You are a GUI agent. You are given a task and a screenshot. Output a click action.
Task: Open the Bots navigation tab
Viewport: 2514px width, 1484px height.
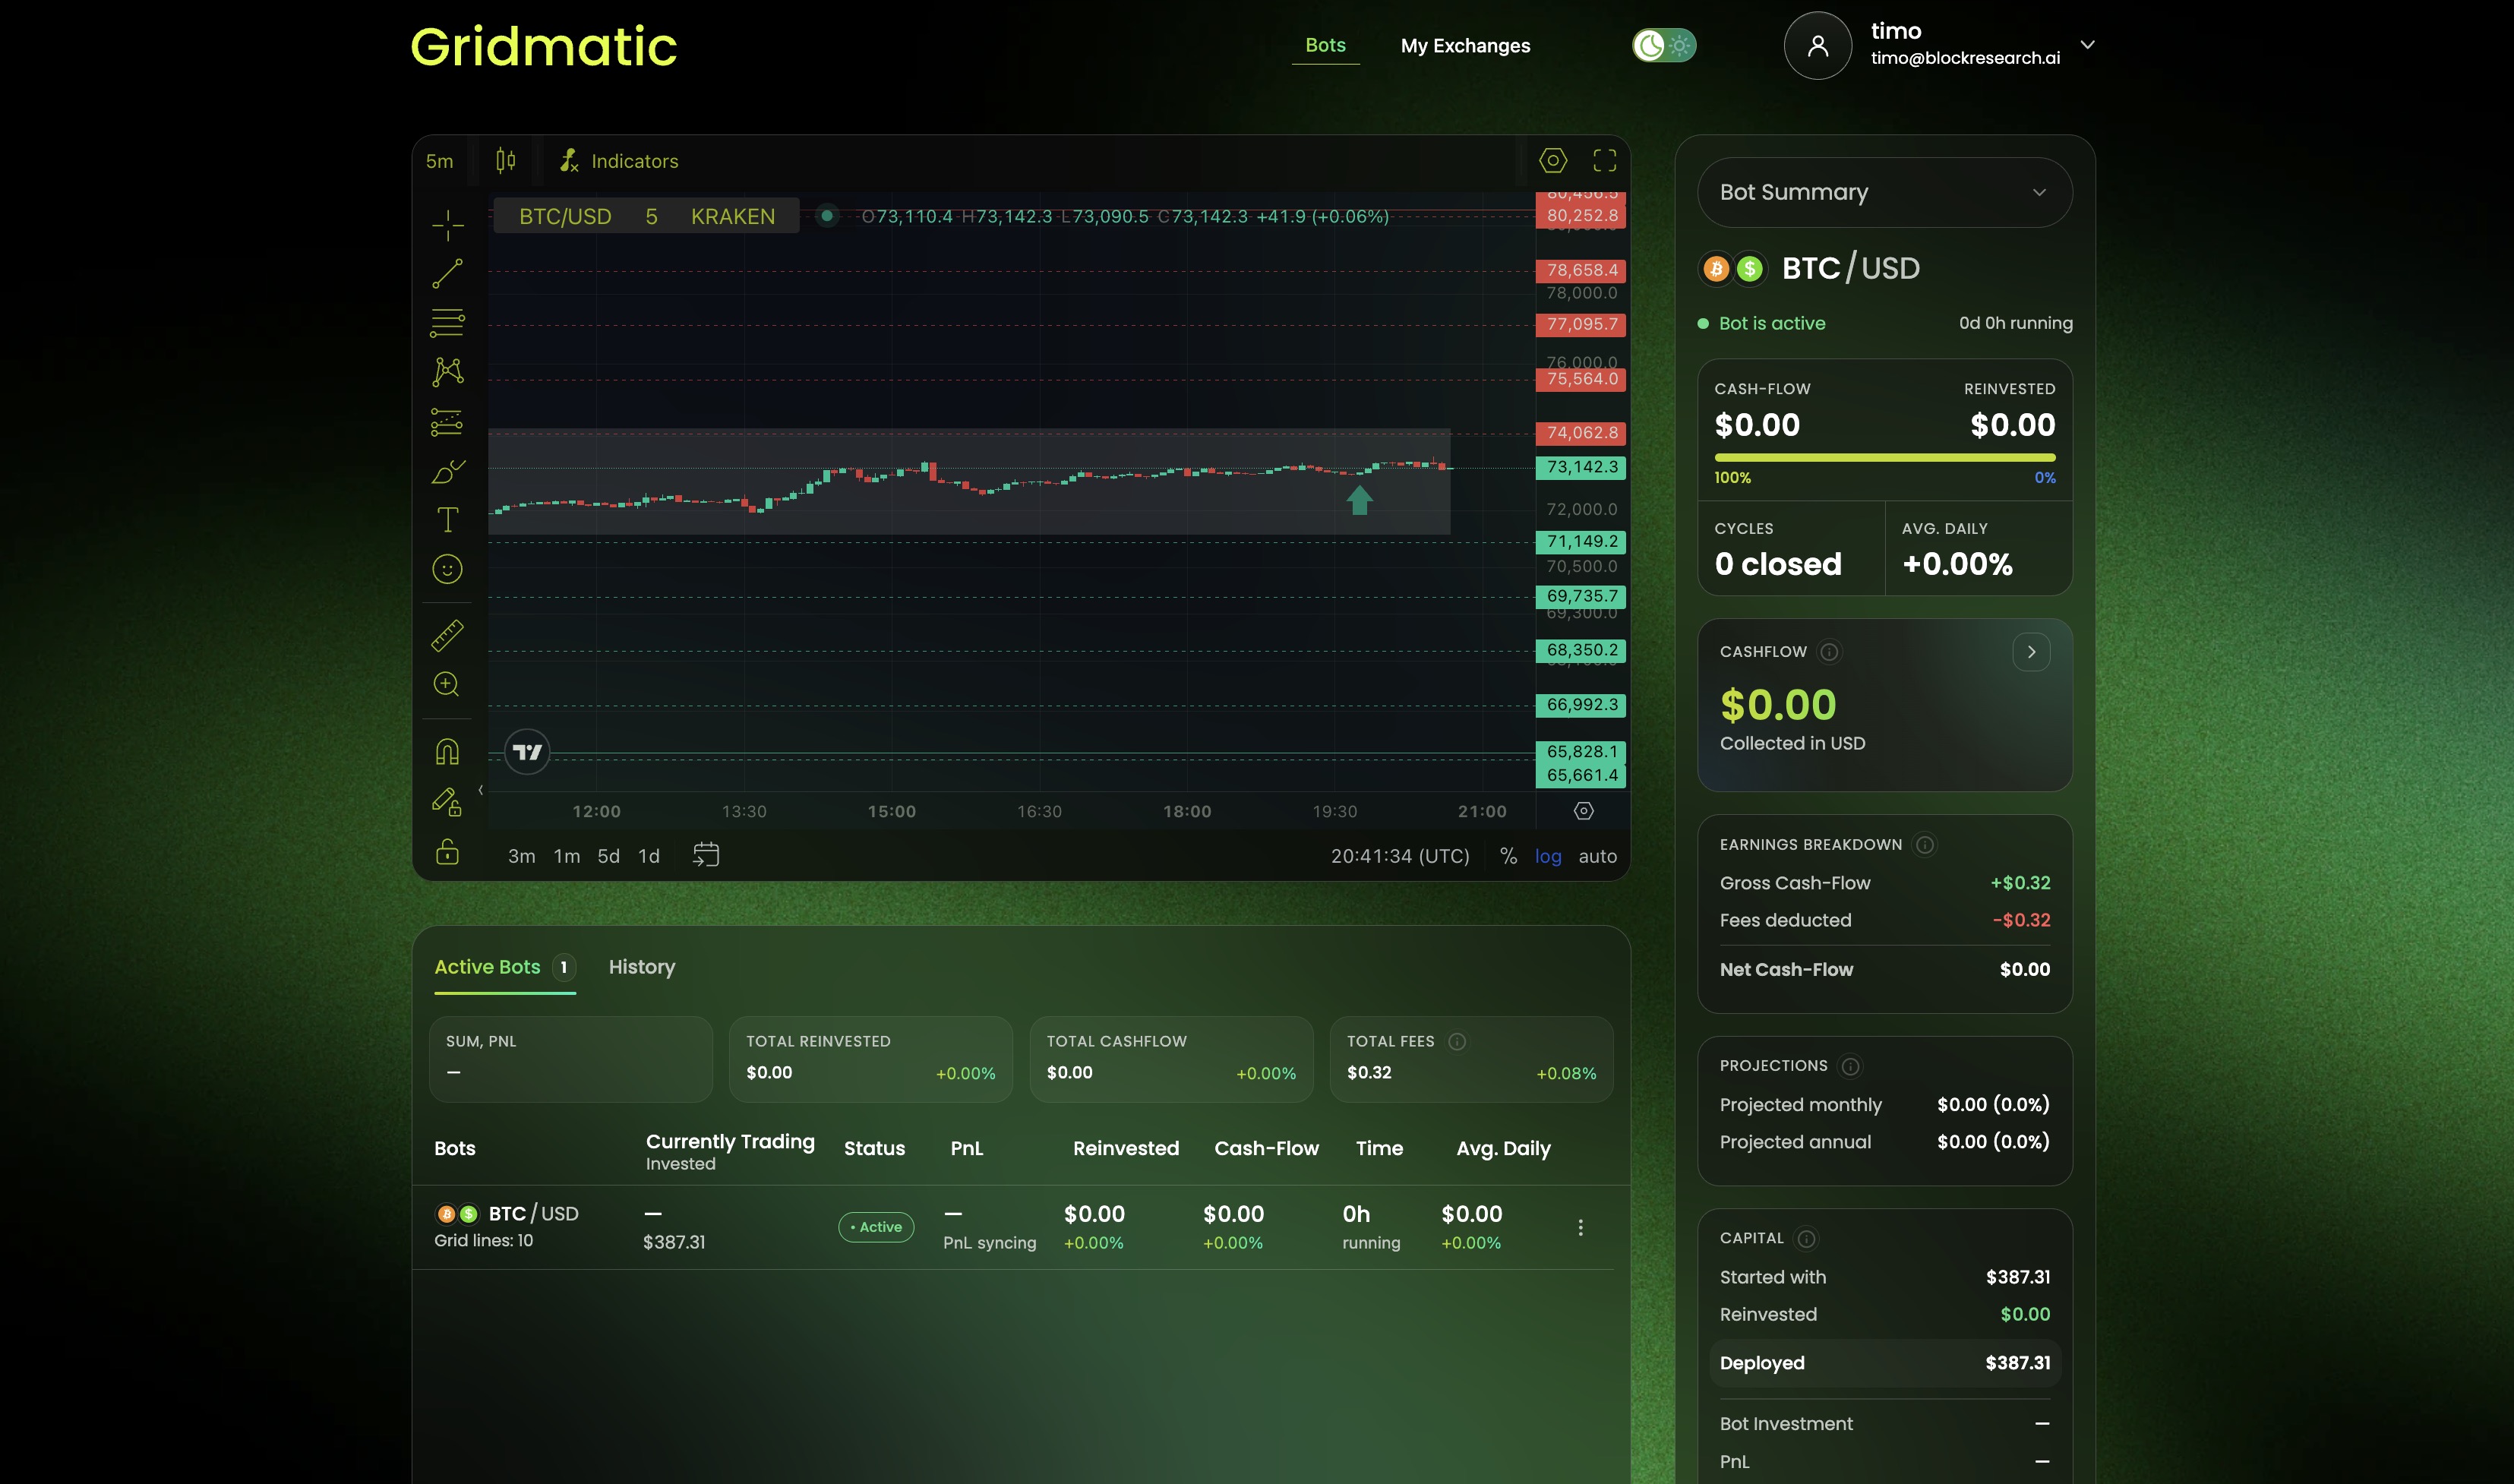pyautogui.click(x=1325, y=45)
